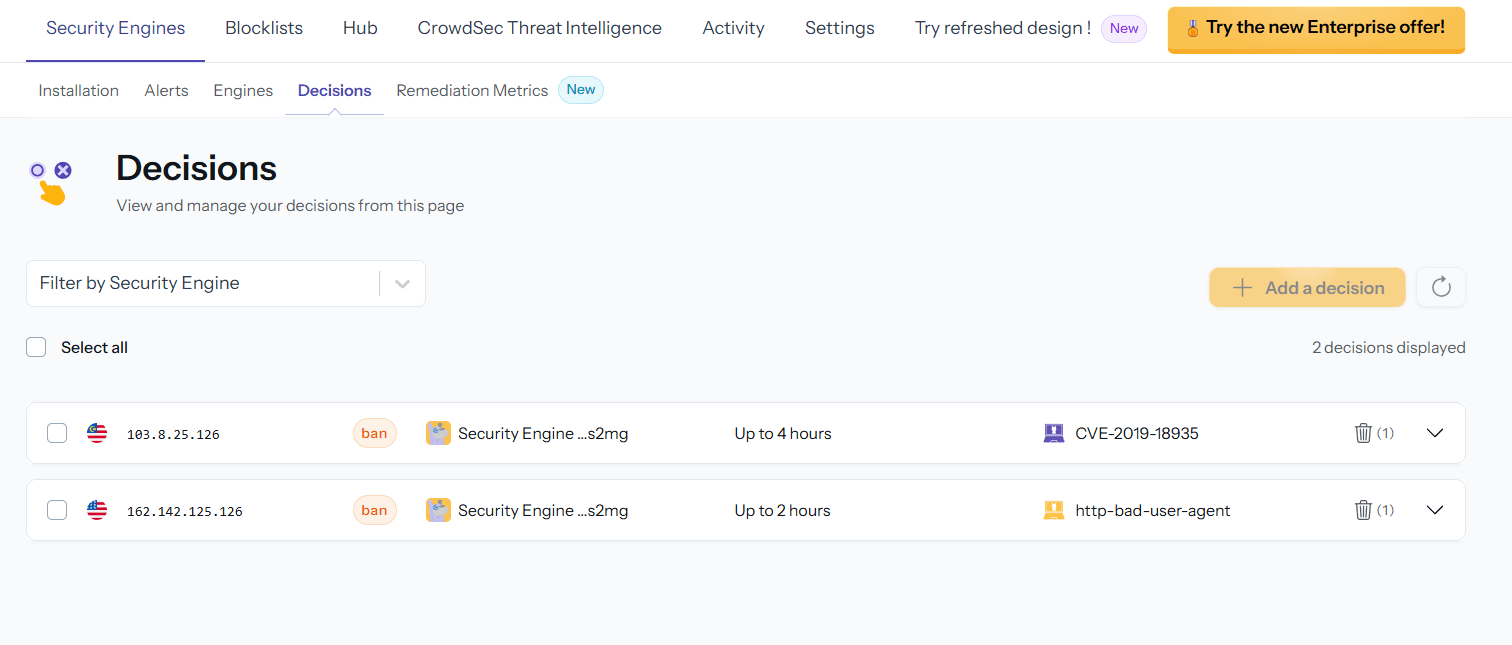Open the Engines sub-tab

click(x=243, y=90)
